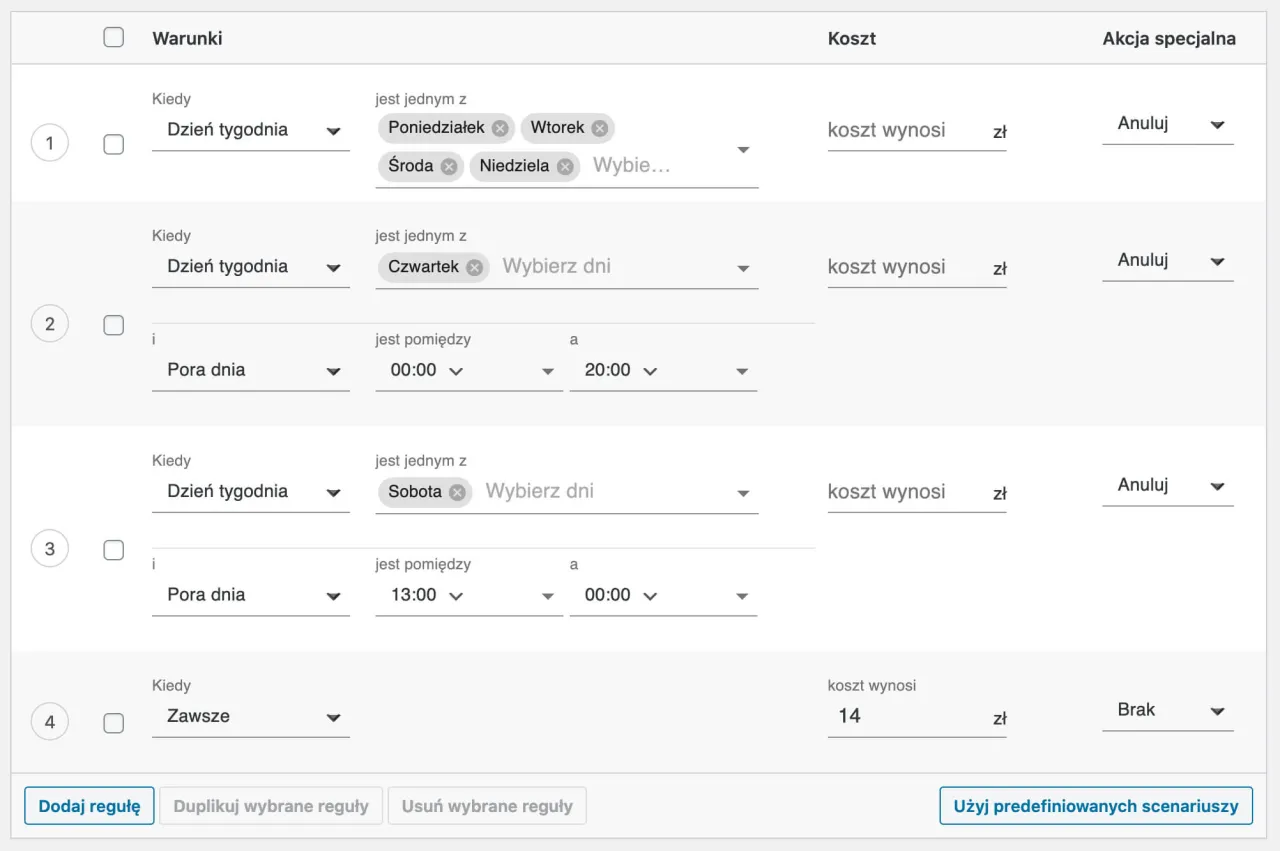
Task: Remove the Czwartek tag in rule 2
Action: pyautogui.click(x=474, y=267)
